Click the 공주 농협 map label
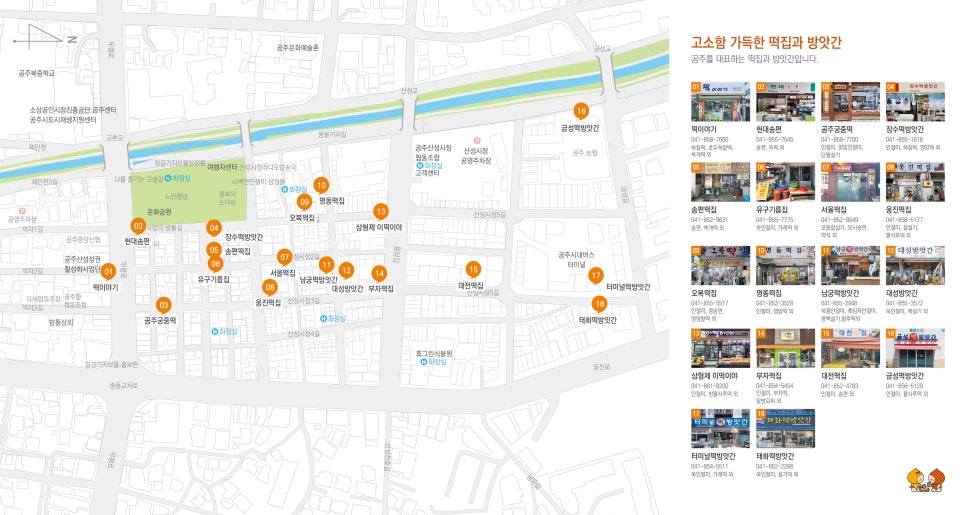The height and width of the screenshot is (515, 966). tap(585, 153)
